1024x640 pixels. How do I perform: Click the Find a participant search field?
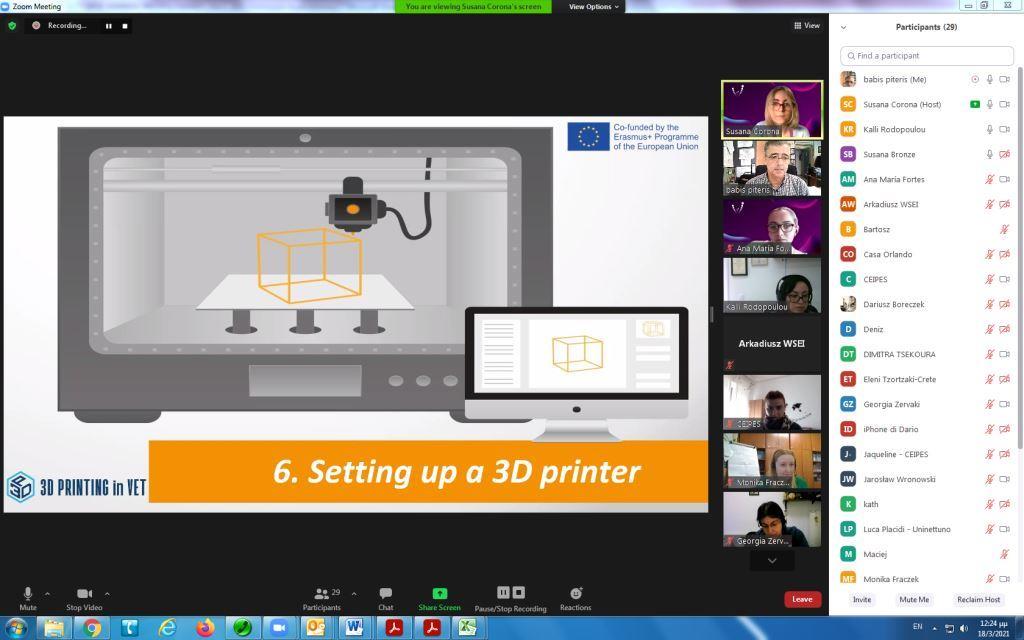(927, 56)
